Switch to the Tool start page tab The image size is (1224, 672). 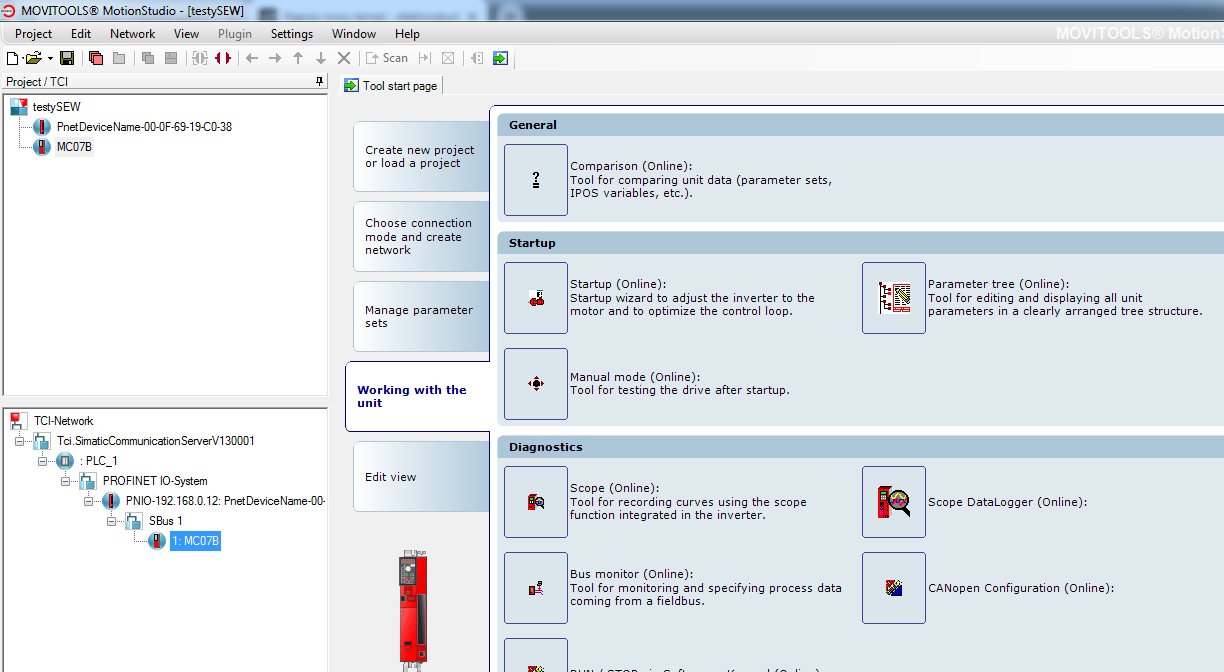pos(391,86)
